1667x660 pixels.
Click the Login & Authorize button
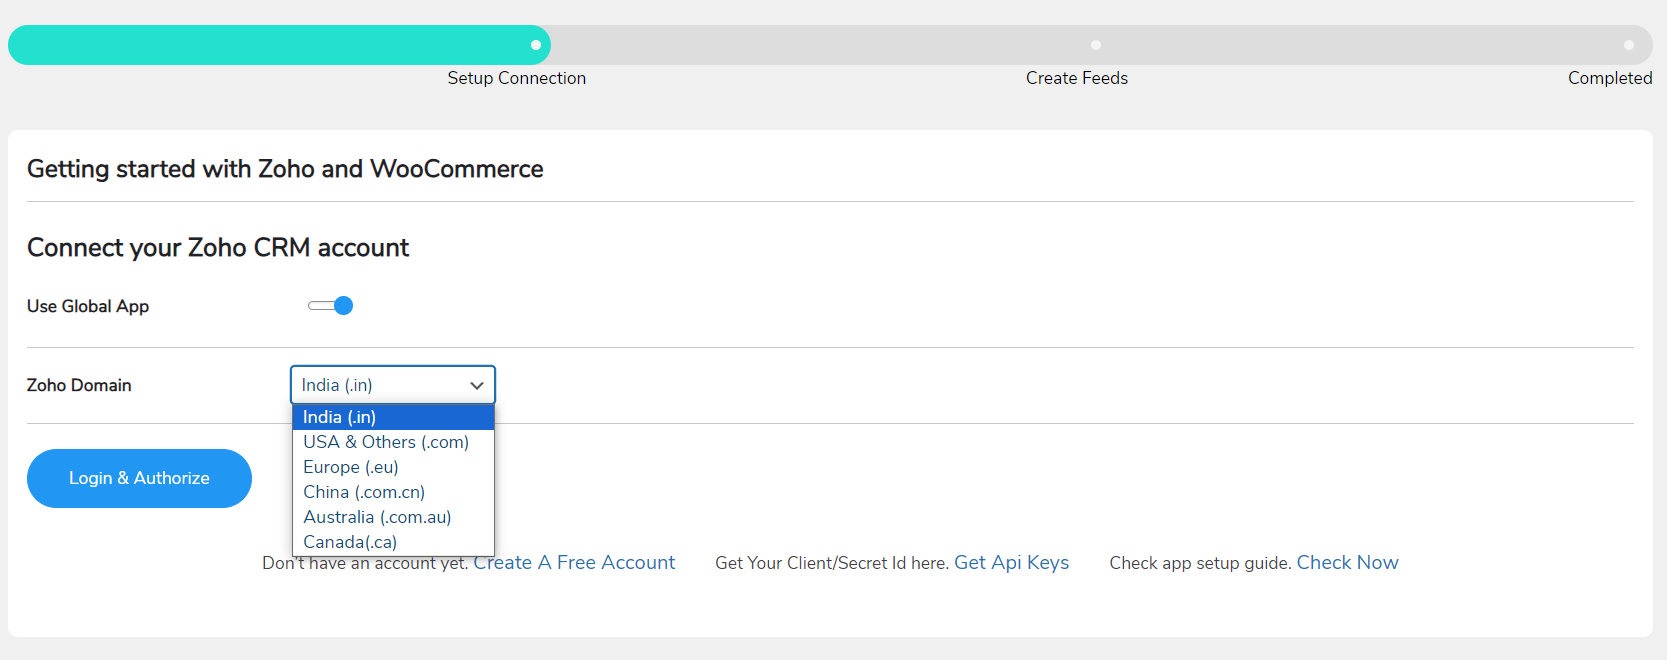[139, 478]
